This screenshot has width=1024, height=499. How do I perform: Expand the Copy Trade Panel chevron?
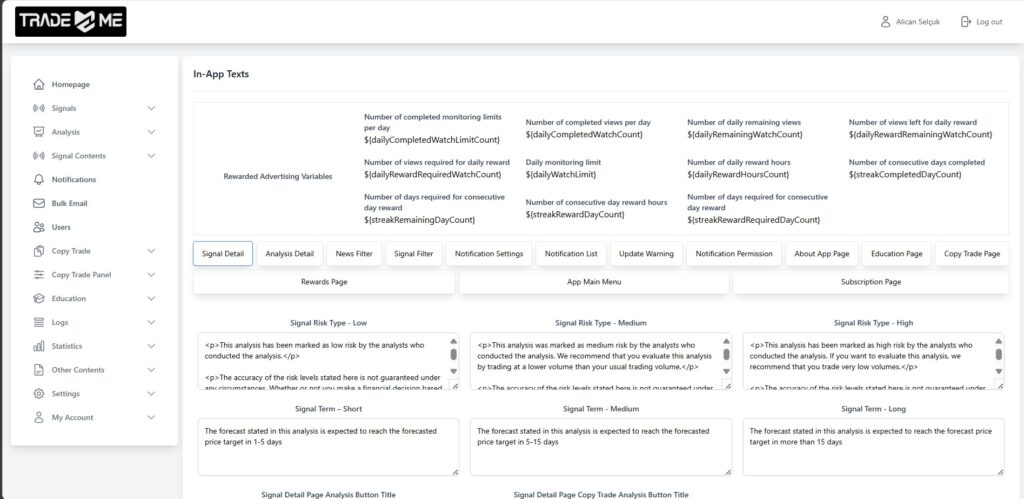click(x=151, y=275)
